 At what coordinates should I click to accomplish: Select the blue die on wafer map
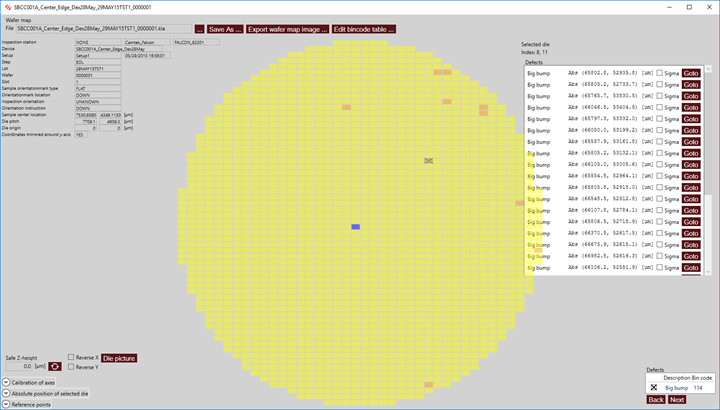(x=355, y=227)
